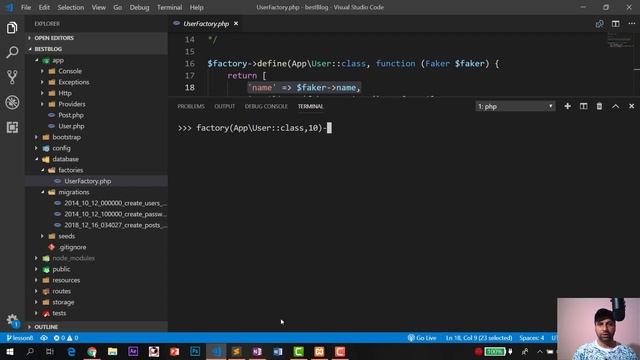The height and width of the screenshot is (360, 640).
Task: Split the terminal panel
Action: coord(583,106)
